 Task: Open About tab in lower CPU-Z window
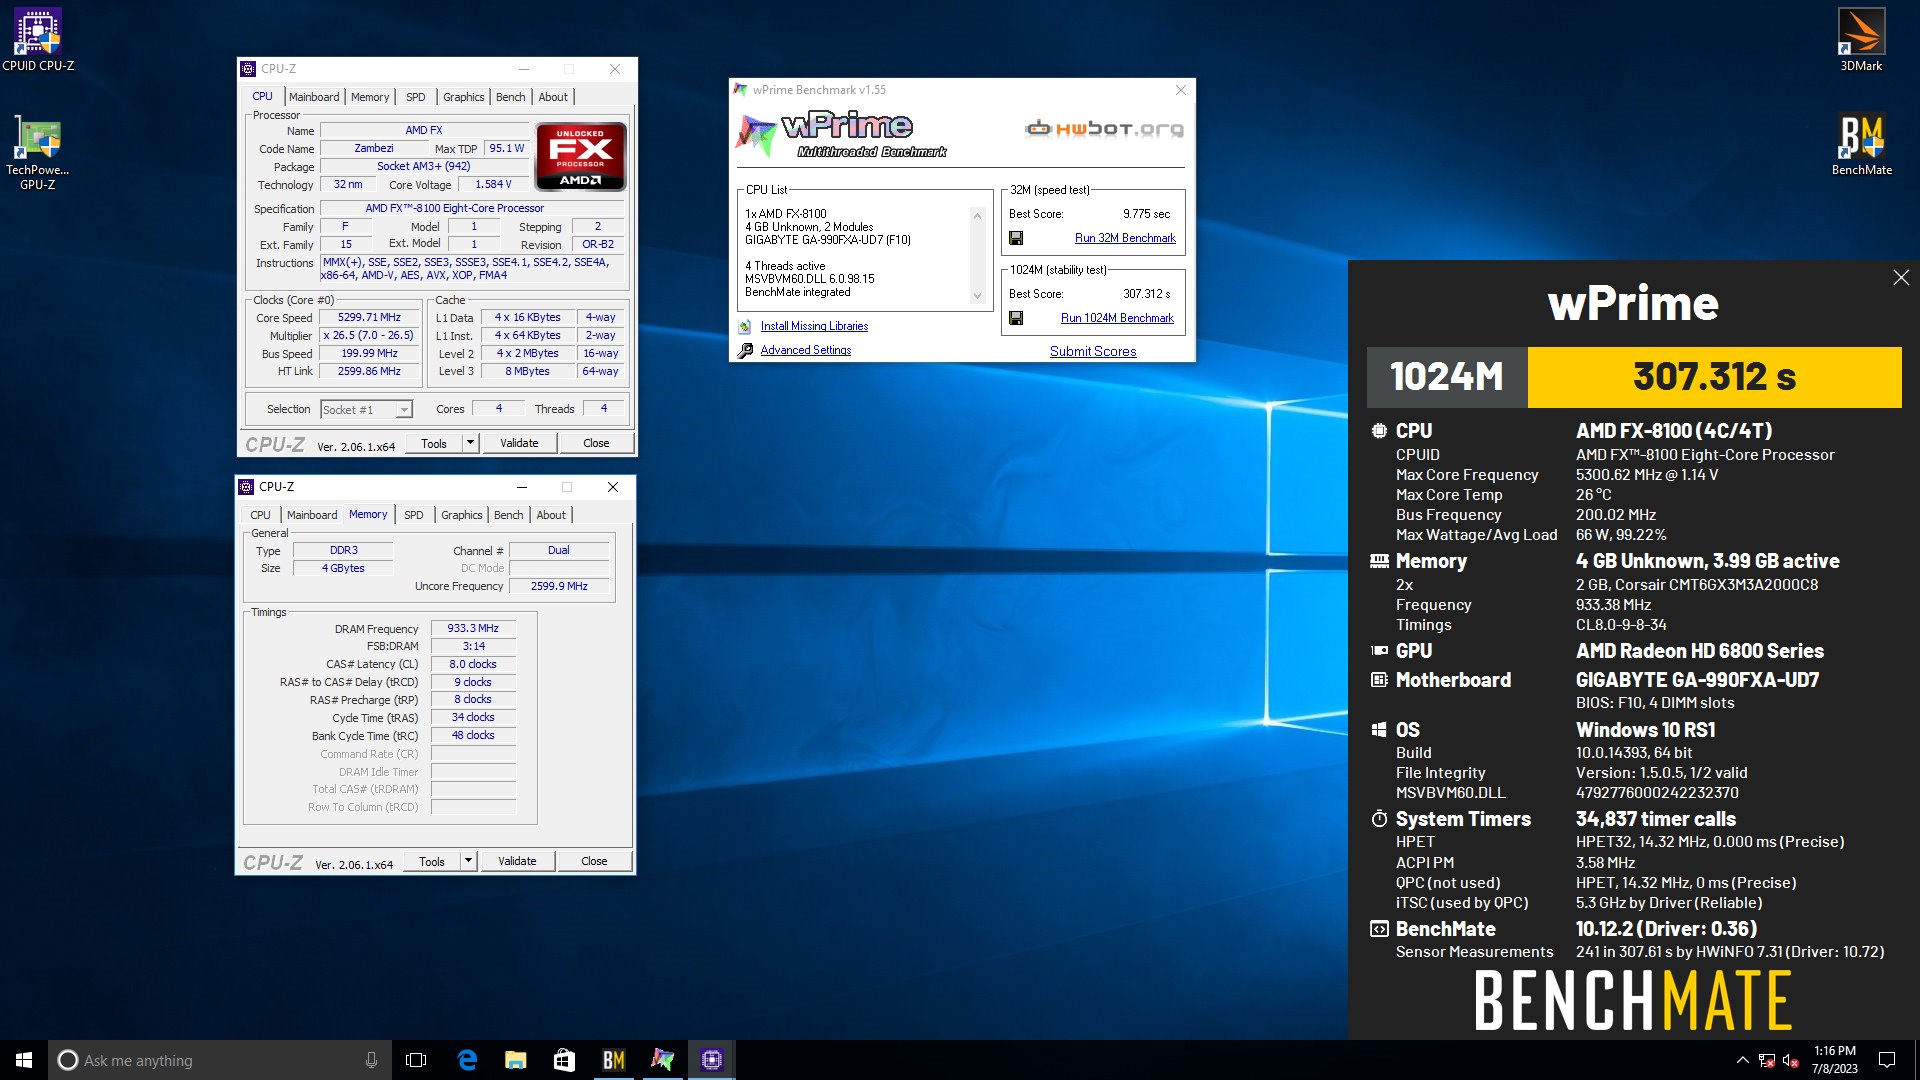point(551,515)
